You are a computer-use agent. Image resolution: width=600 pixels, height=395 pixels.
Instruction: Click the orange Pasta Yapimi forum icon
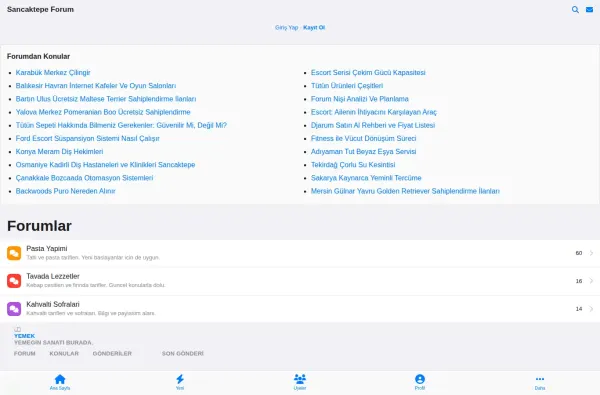(x=14, y=253)
